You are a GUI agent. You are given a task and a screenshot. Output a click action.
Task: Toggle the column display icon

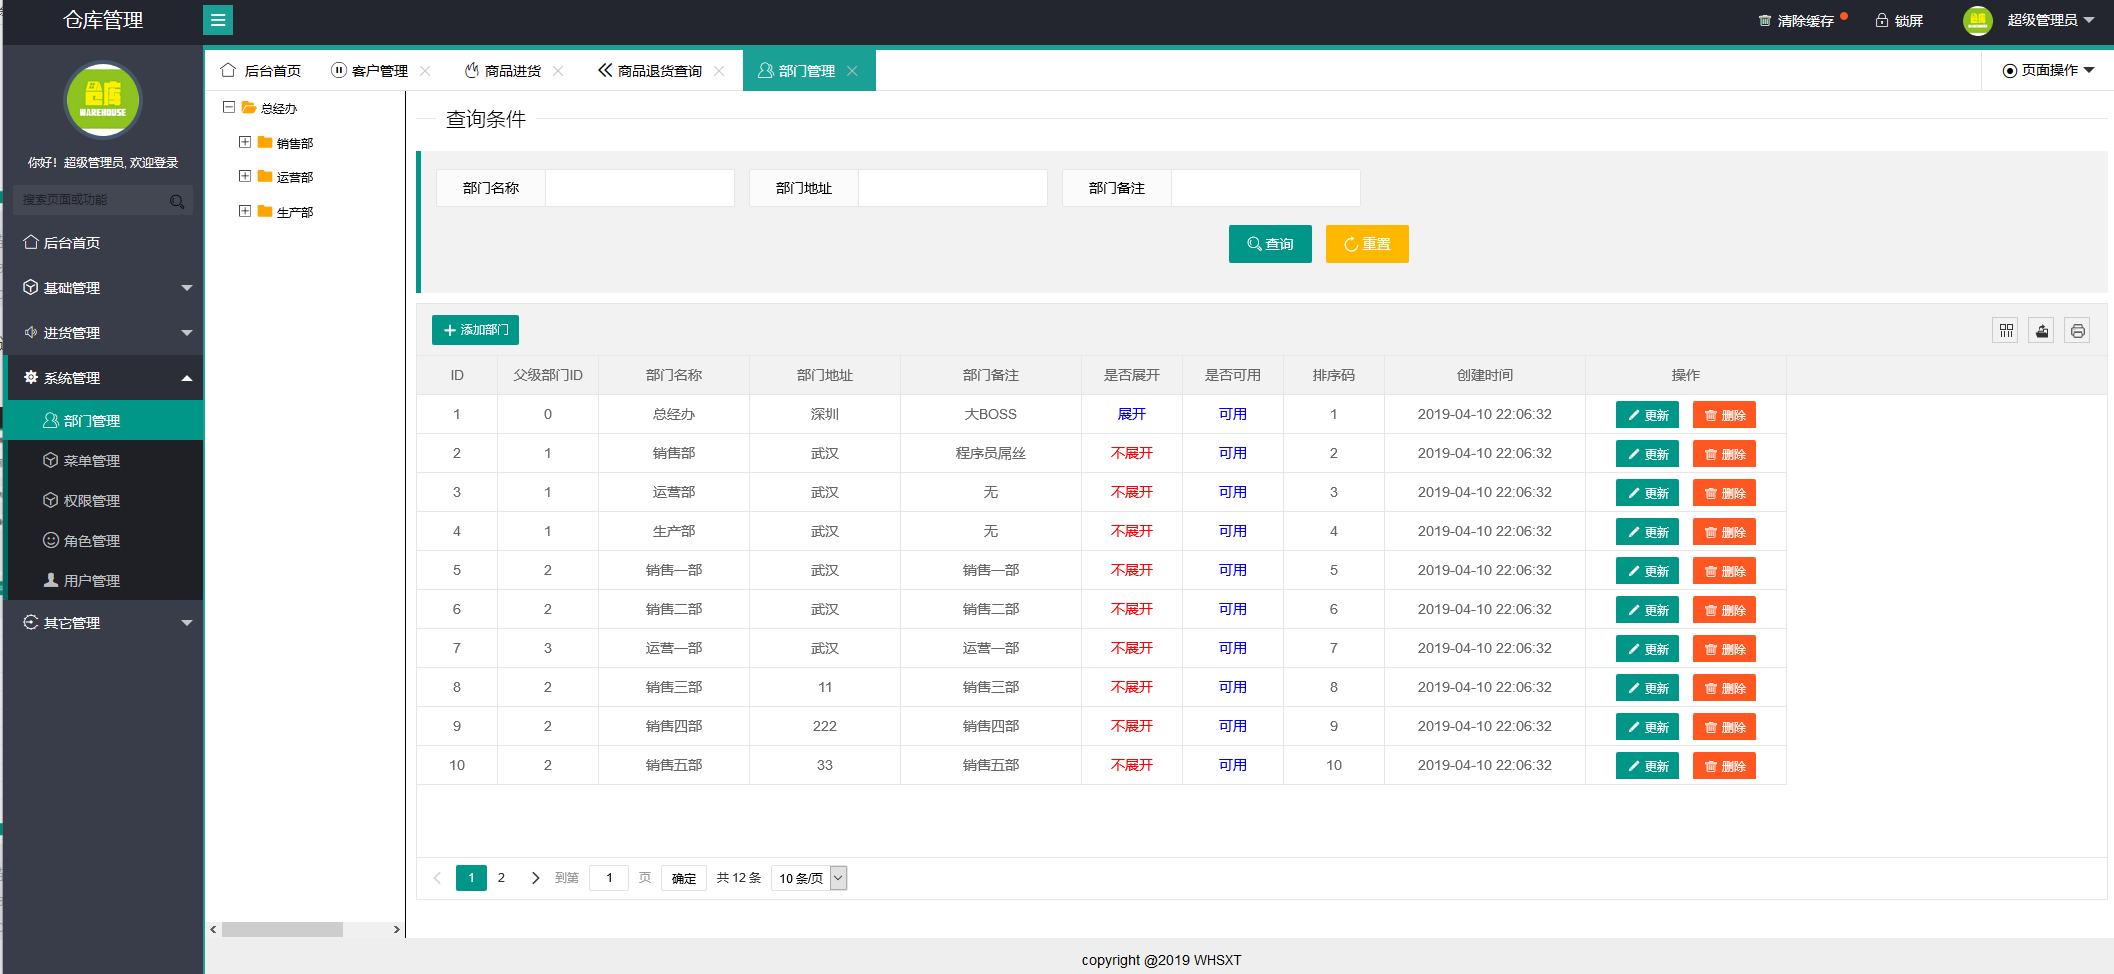(x=2005, y=330)
